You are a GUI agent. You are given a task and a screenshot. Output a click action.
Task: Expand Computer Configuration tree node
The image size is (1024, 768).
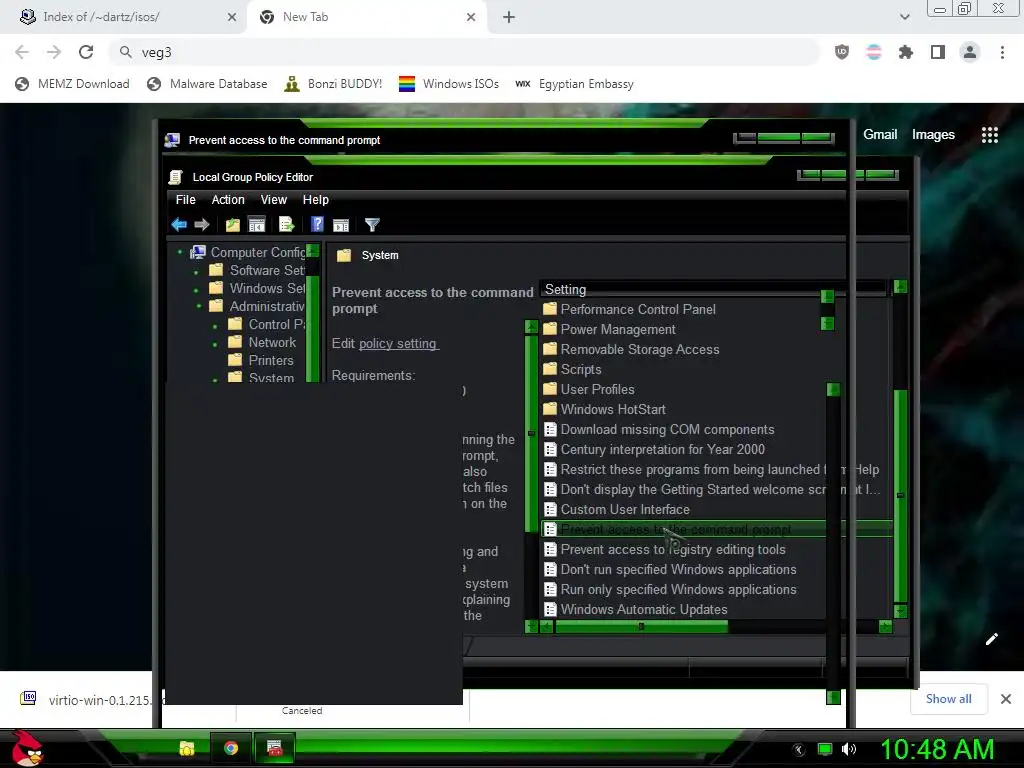180,252
